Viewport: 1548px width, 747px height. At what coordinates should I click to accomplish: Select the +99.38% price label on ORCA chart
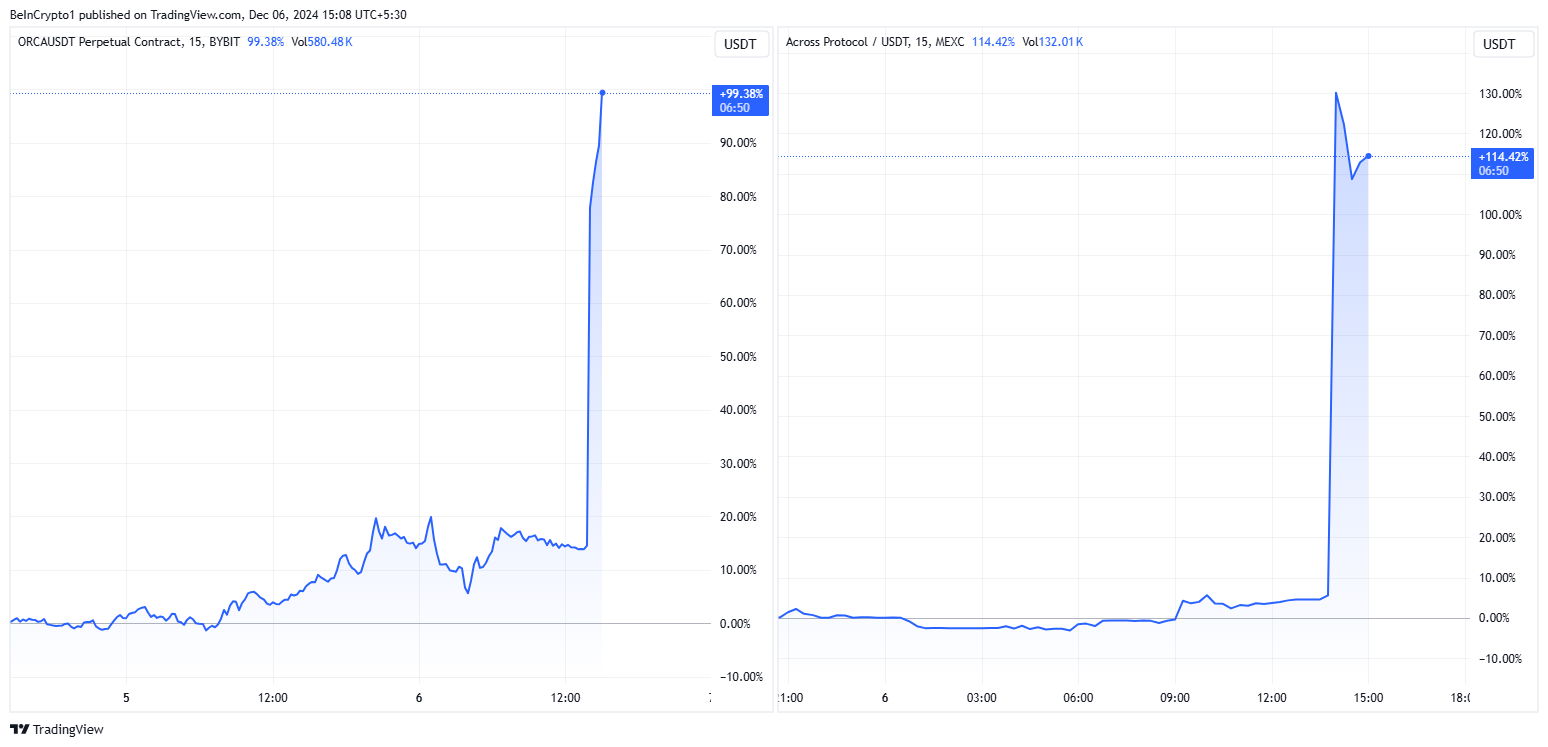pyautogui.click(x=740, y=100)
